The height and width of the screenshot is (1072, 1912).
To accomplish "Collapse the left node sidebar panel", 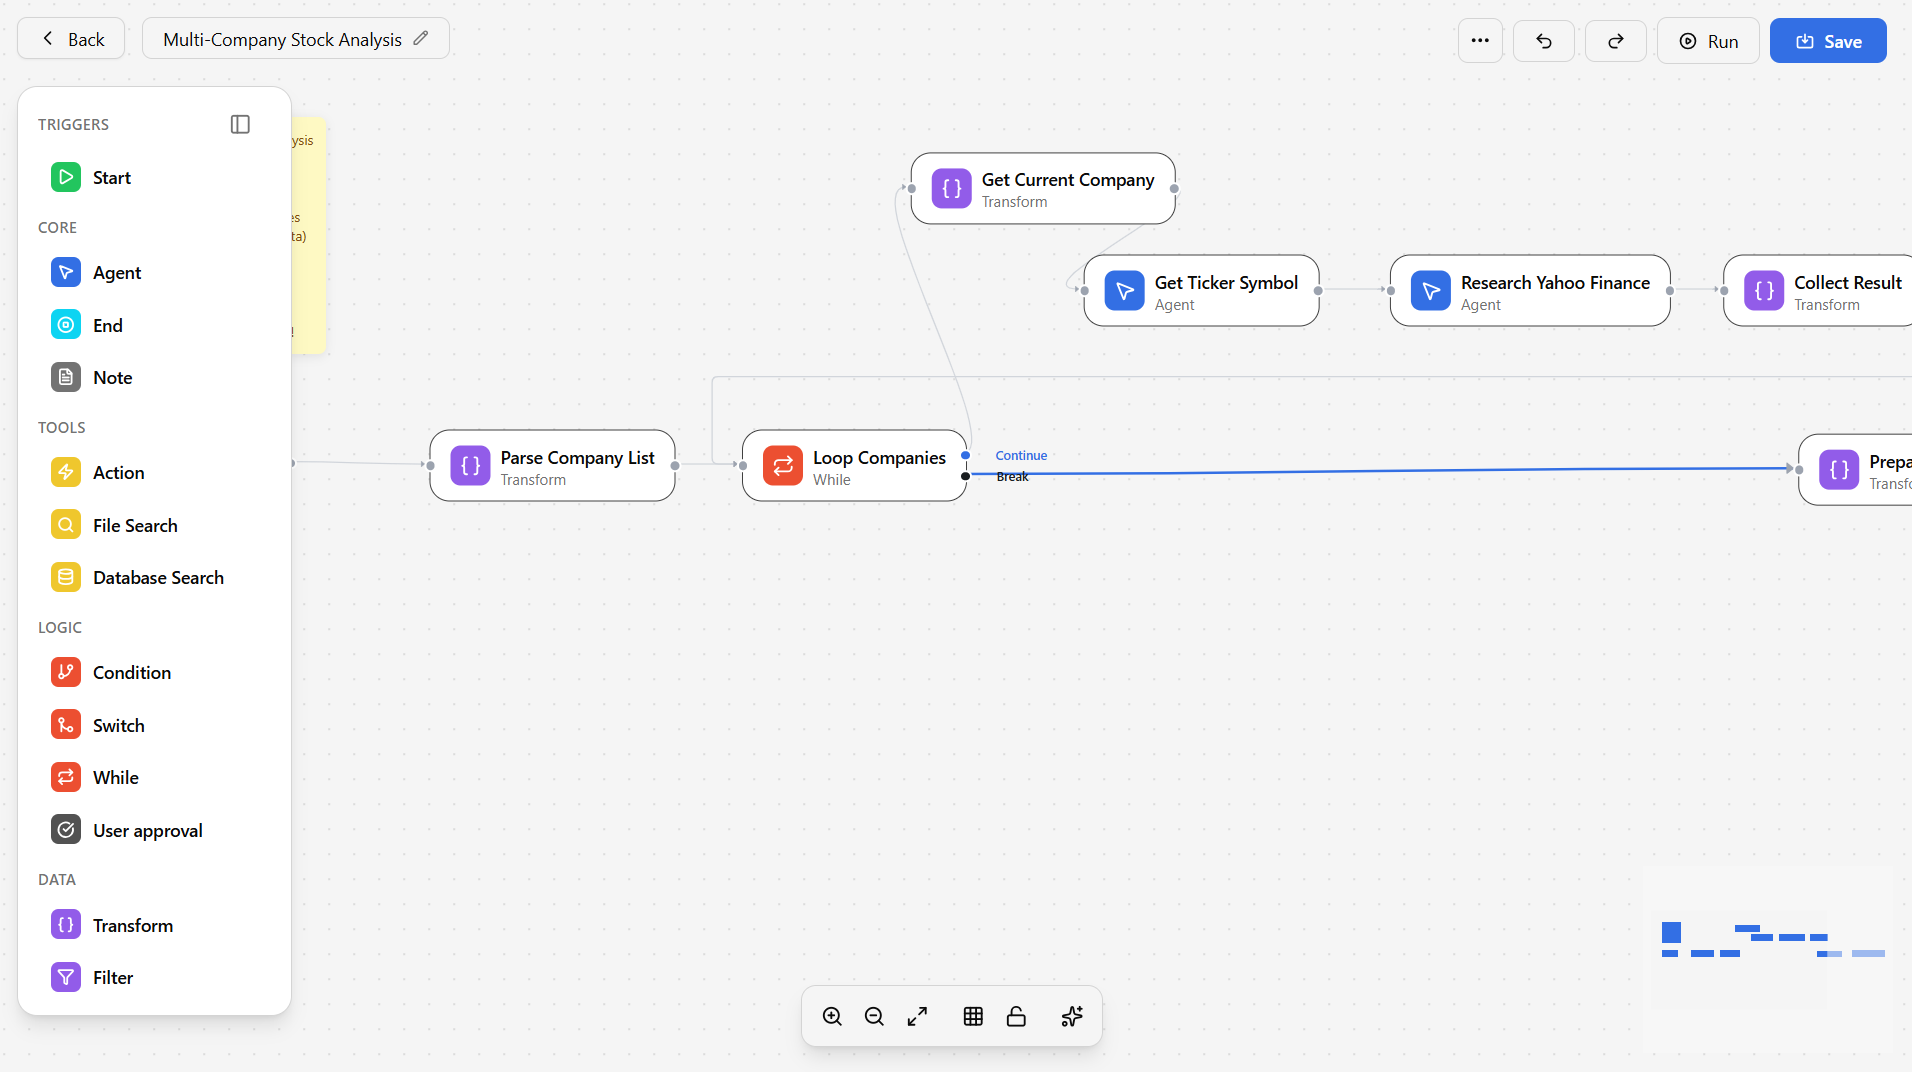I will pyautogui.click(x=240, y=124).
